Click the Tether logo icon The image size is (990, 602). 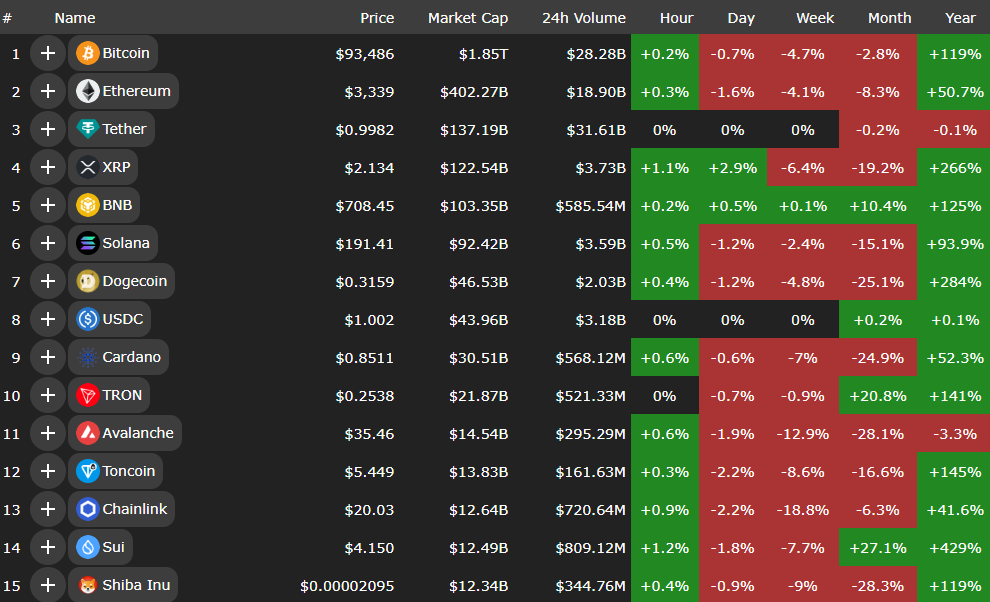pyautogui.click(x=87, y=129)
